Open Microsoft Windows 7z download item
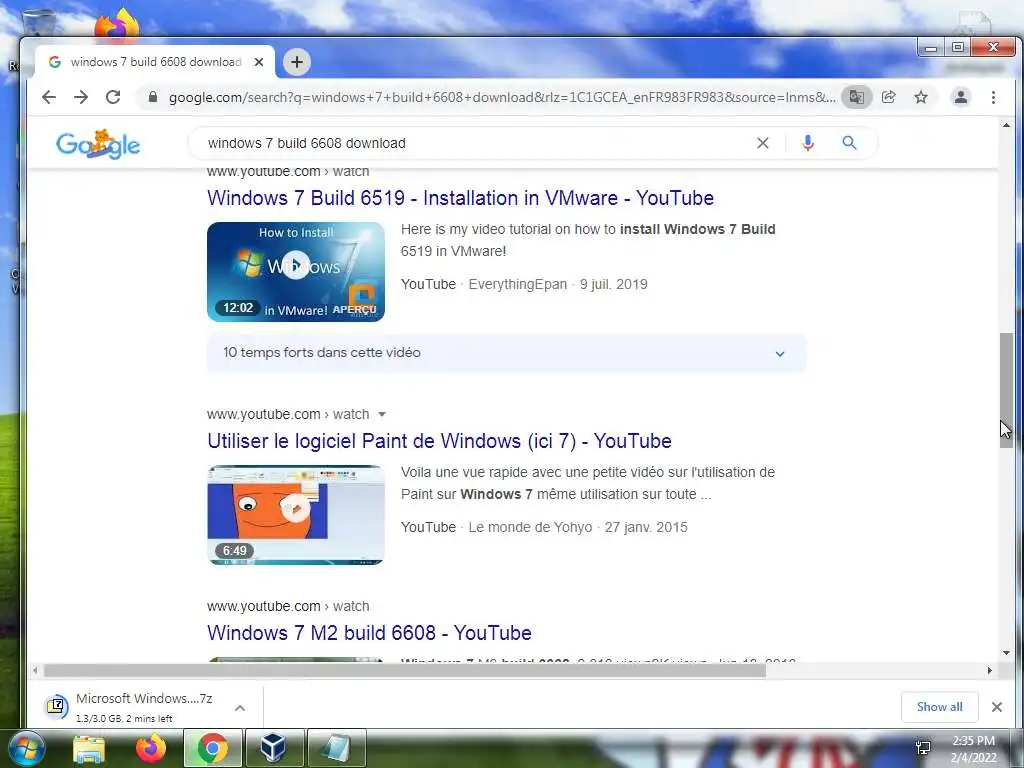The image size is (1024, 768). pyautogui.click(x=144, y=706)
